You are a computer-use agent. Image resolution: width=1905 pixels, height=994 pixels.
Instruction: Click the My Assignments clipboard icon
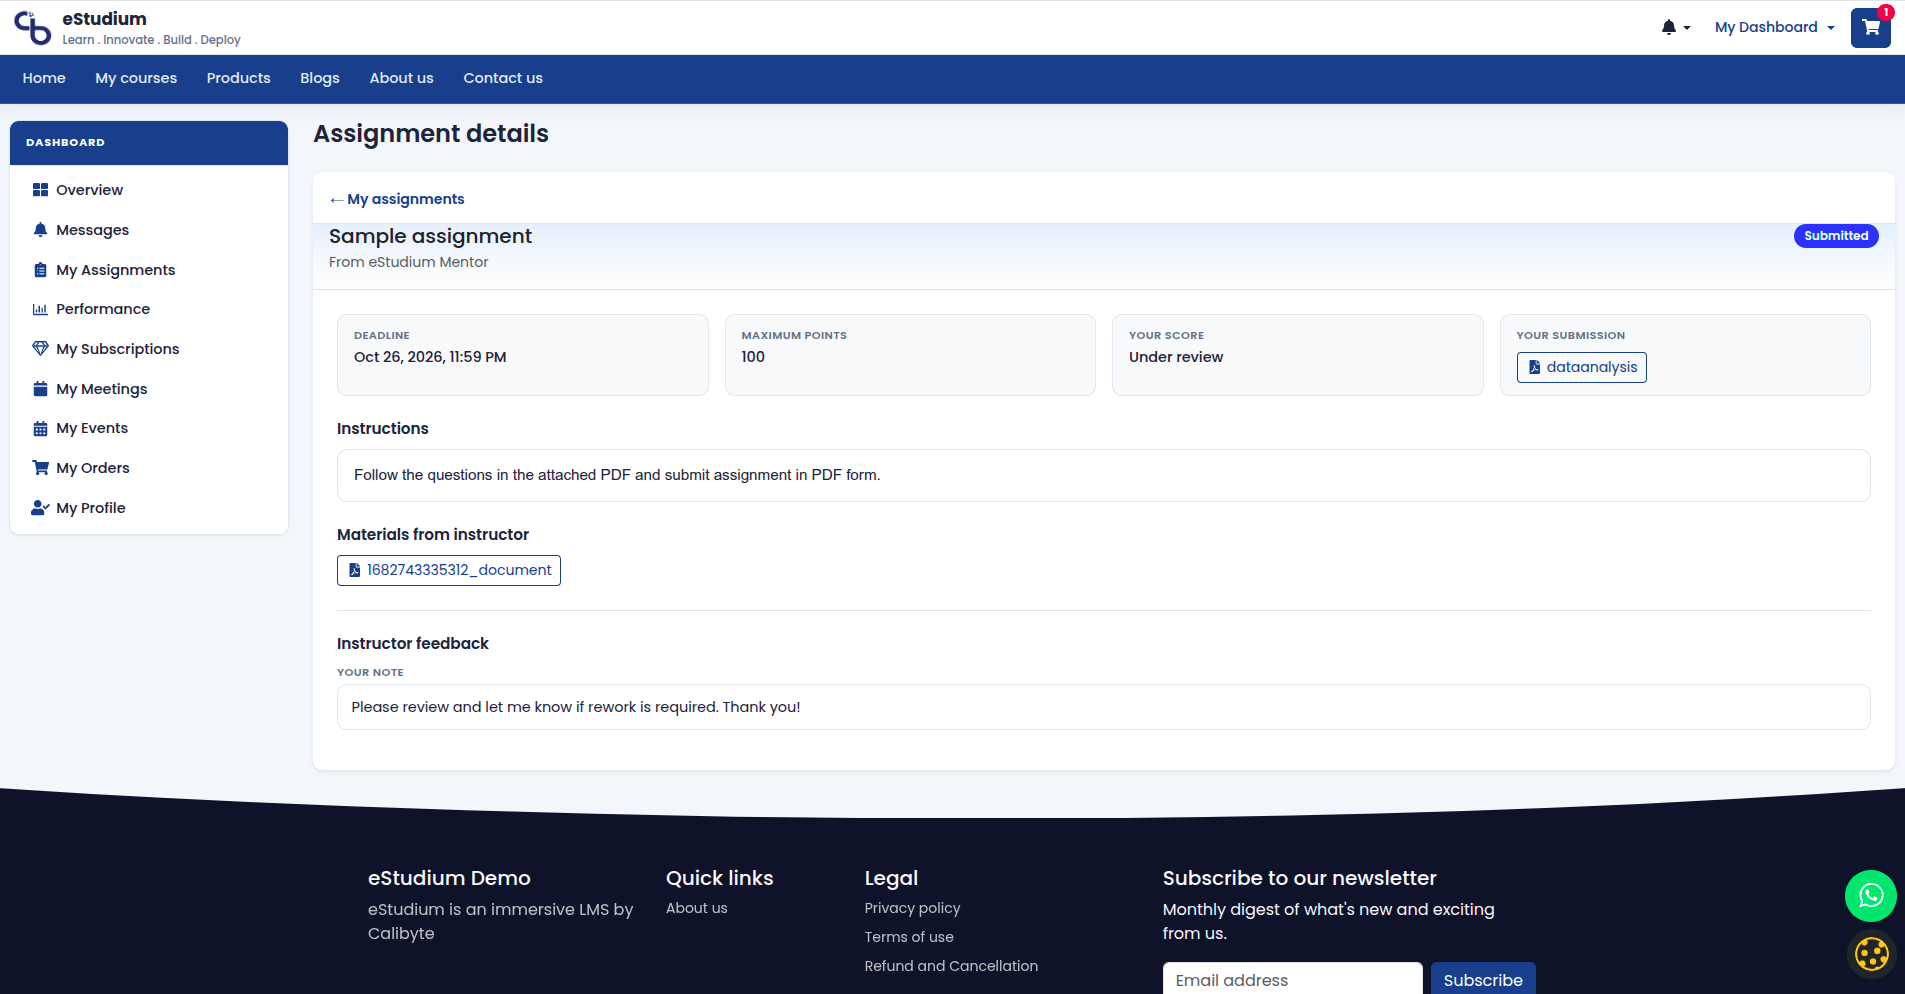click(x=40, y=270)
